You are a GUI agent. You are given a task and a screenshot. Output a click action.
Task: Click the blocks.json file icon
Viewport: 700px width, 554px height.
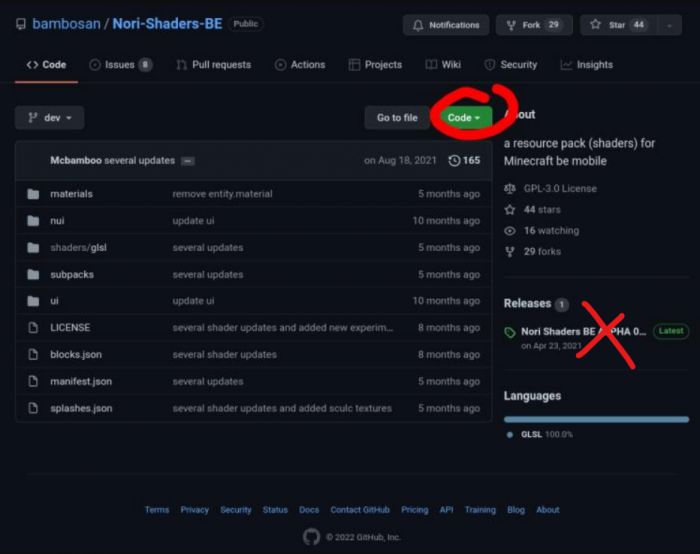[33, 354]
